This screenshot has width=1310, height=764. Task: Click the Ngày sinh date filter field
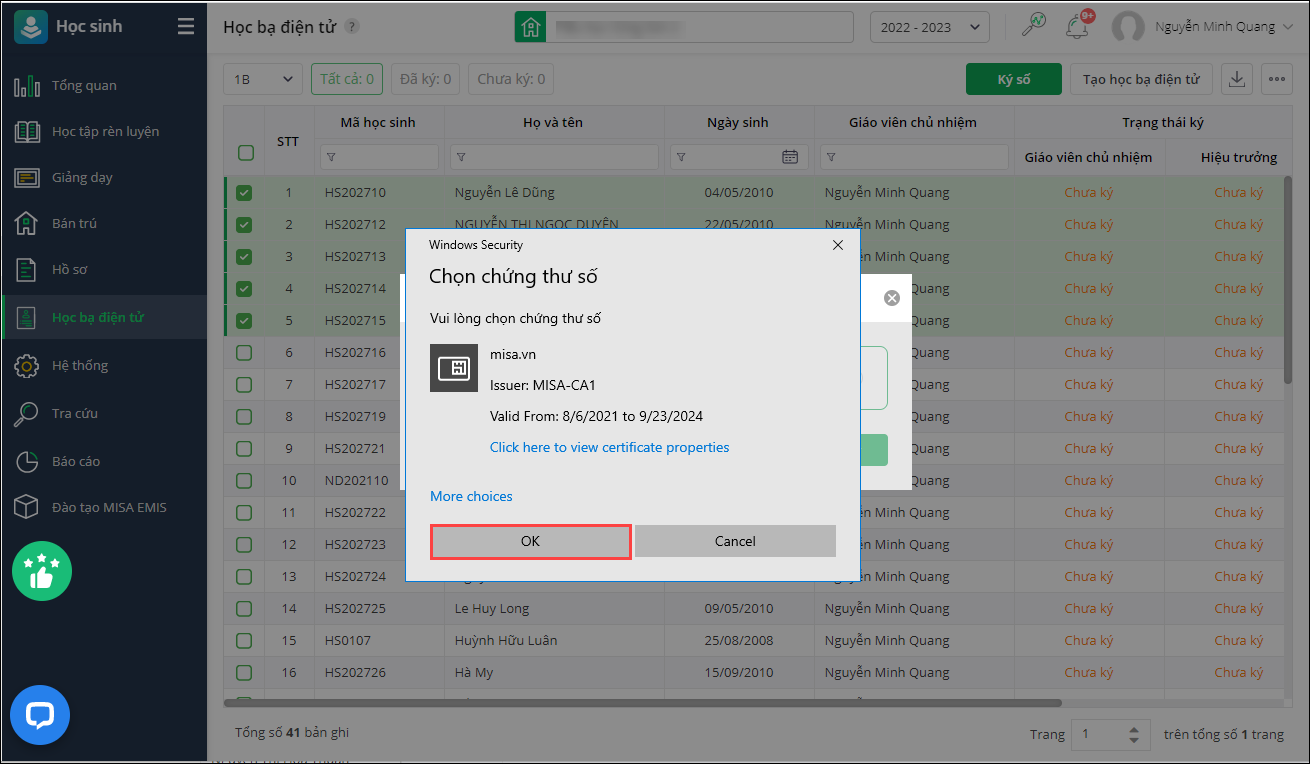click(x=739, y=157)
